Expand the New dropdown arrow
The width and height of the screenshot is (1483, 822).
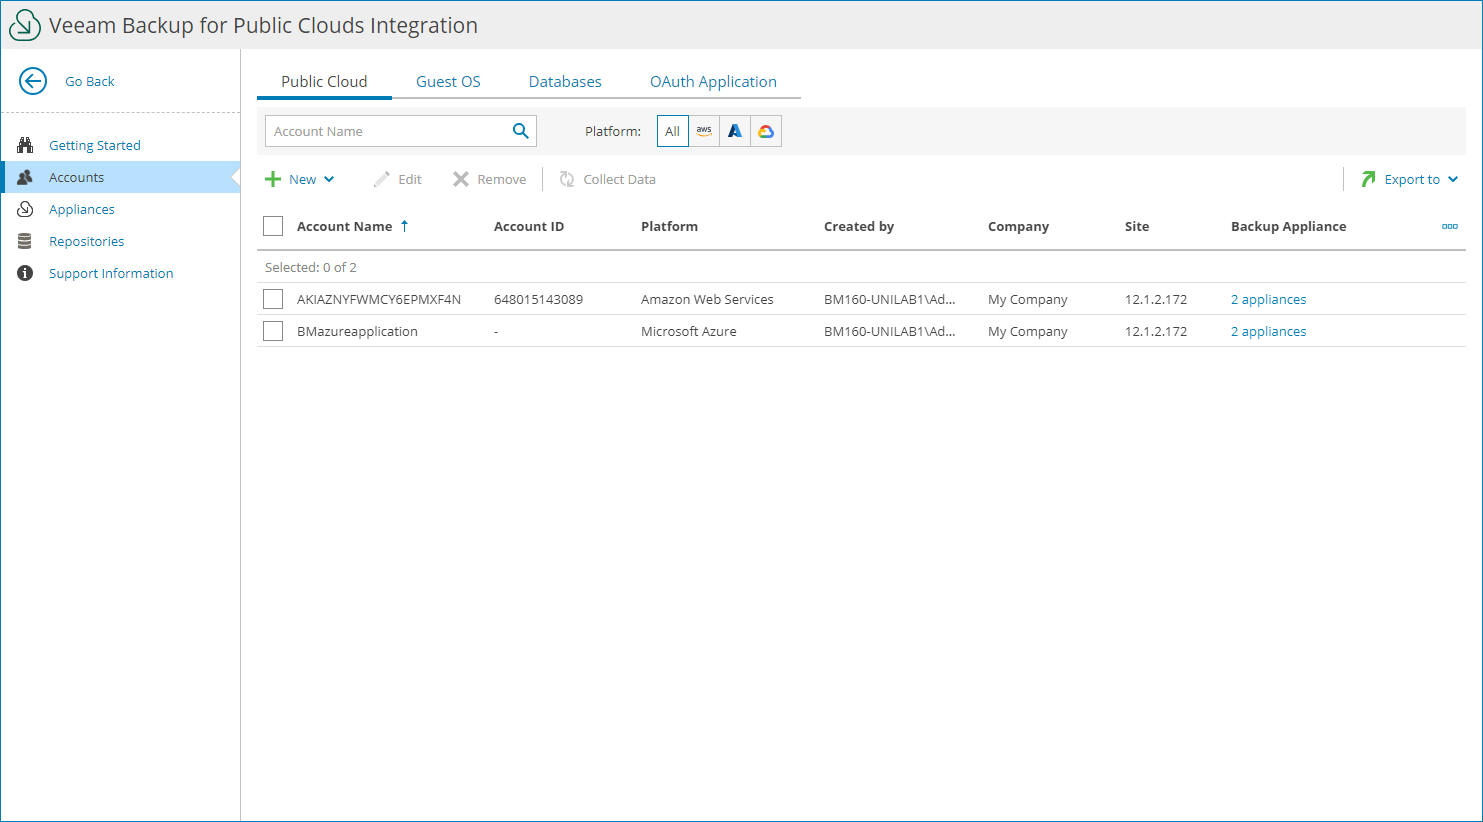pos(329,179)
